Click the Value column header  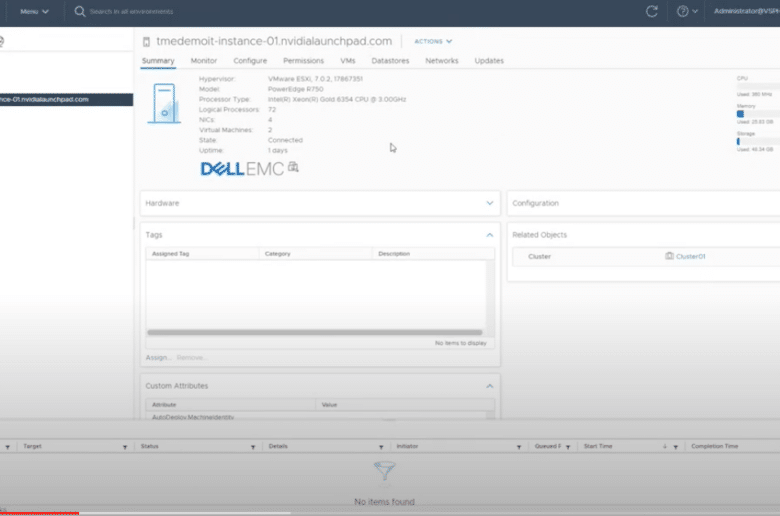(x=404, y=405)
